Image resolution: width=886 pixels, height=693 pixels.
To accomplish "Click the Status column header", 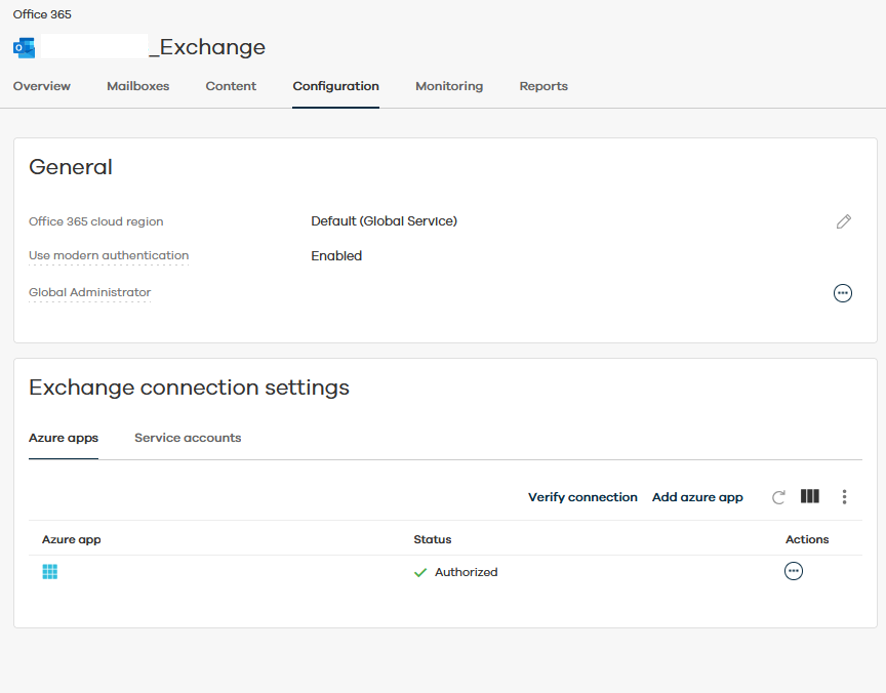I will [x=432, y=539].
